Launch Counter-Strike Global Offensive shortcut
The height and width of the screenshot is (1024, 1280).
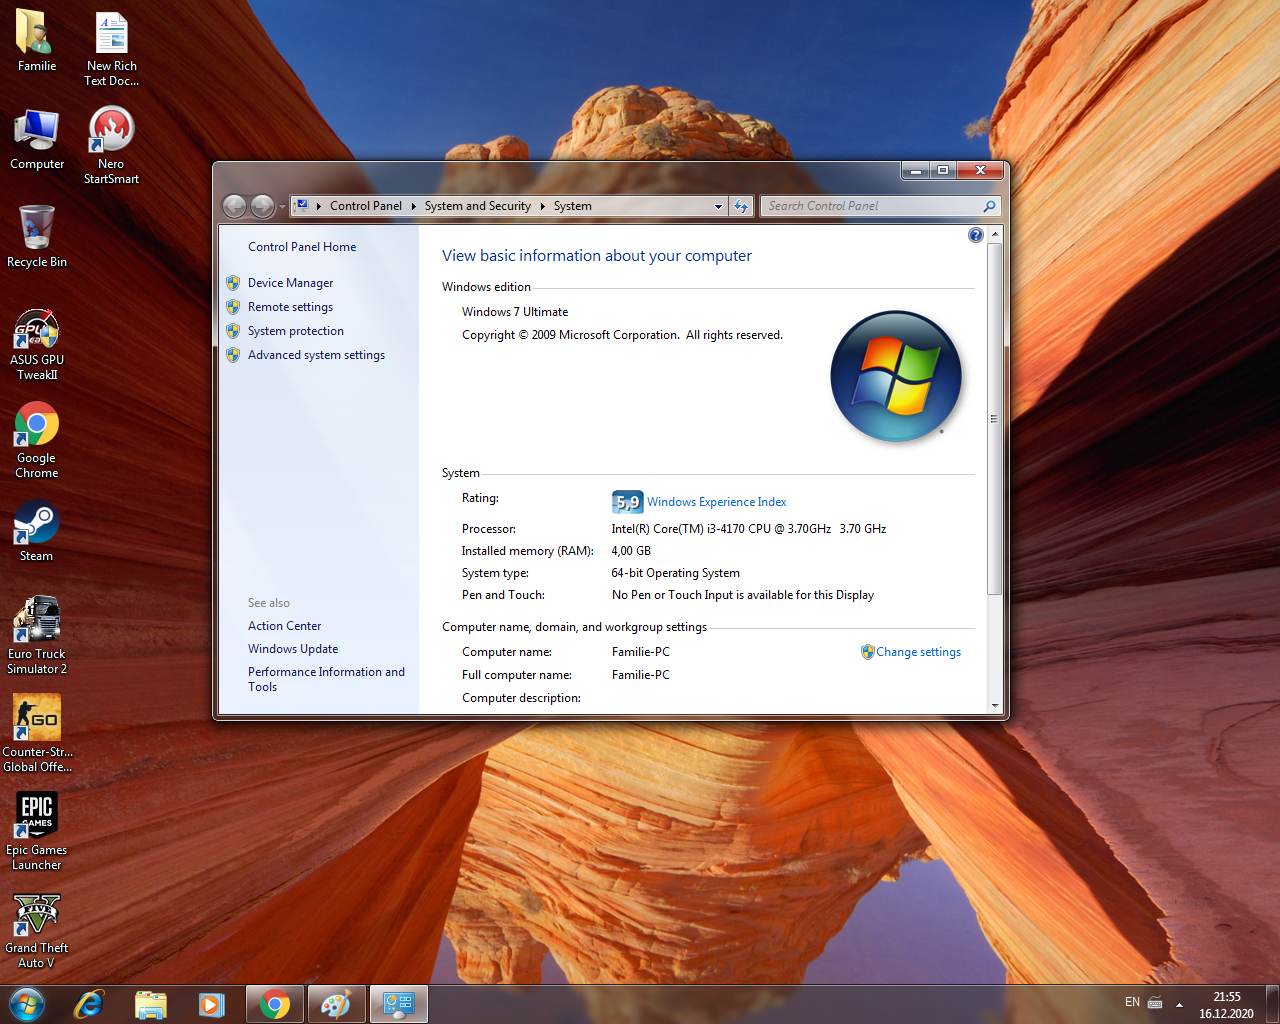(x=37, y=733)
